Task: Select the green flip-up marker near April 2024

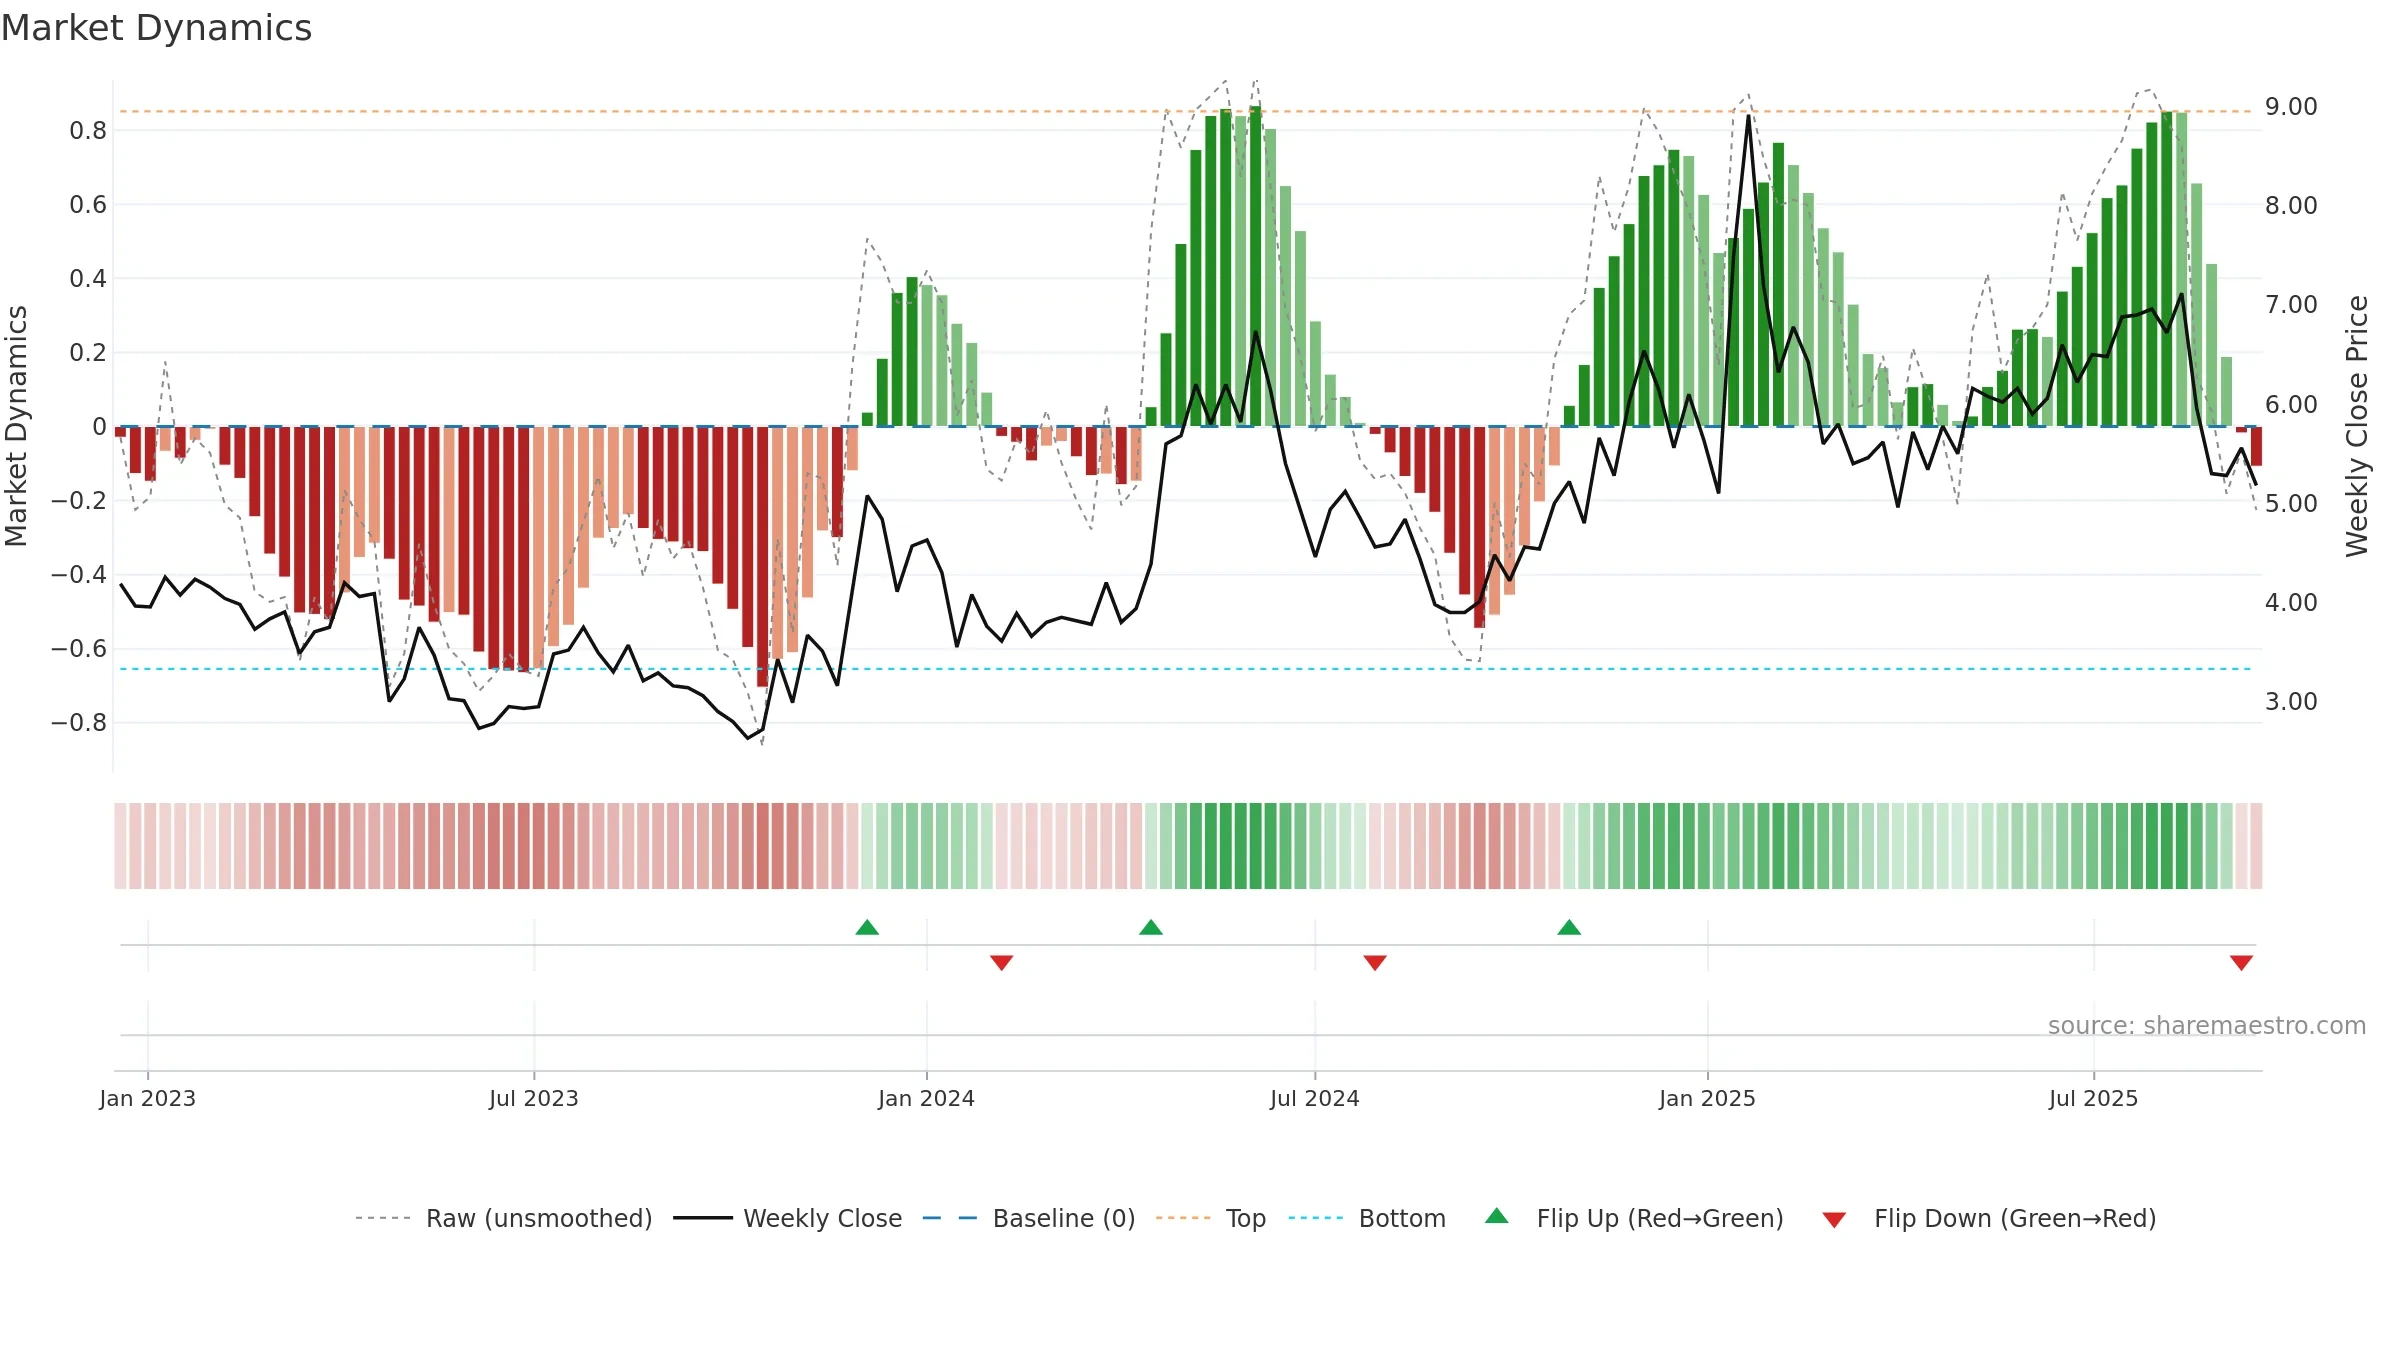Action: coord(1151,927)
